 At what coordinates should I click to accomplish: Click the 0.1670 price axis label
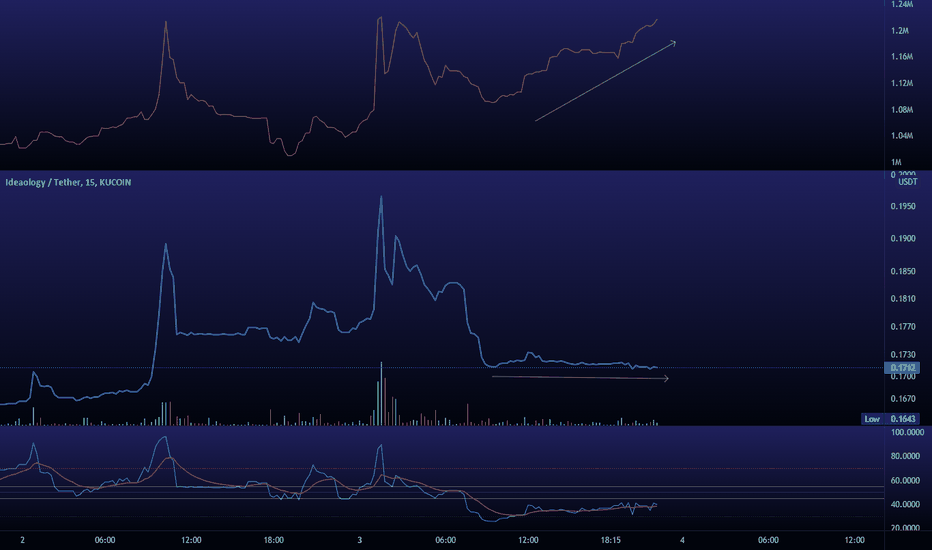pos(903,398)
